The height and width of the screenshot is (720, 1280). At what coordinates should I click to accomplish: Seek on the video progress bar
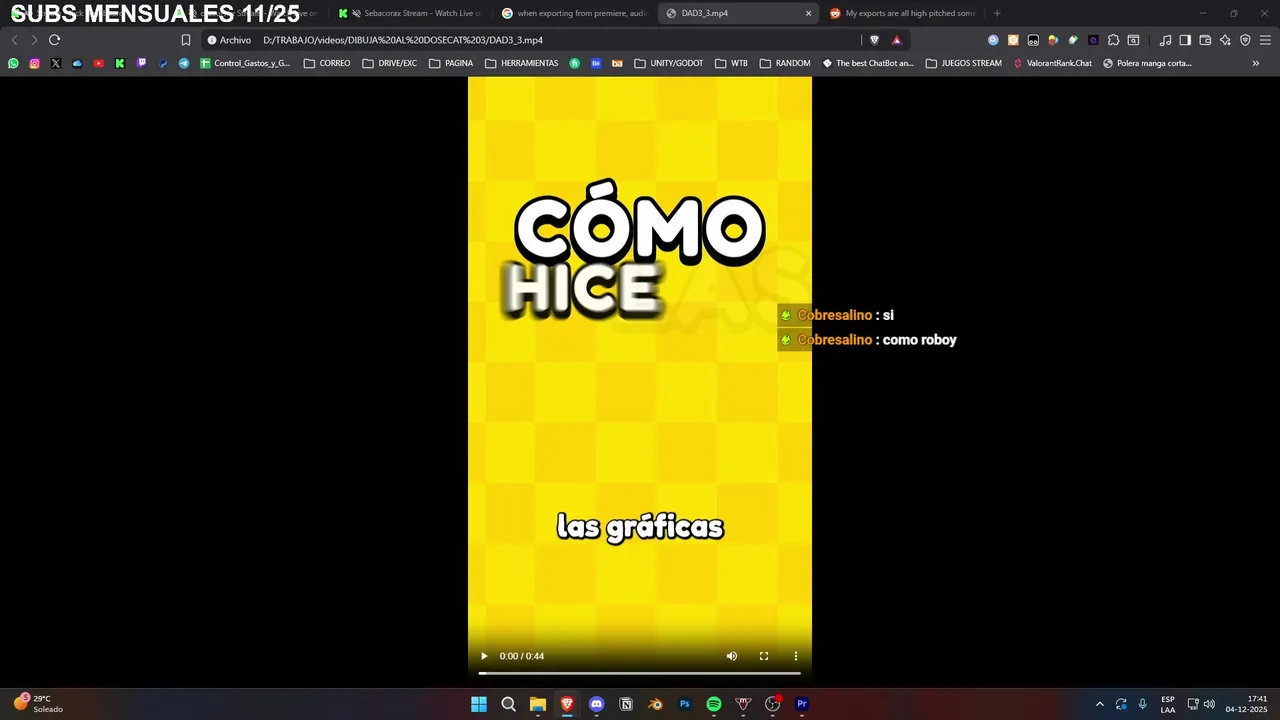pos(640,673)
